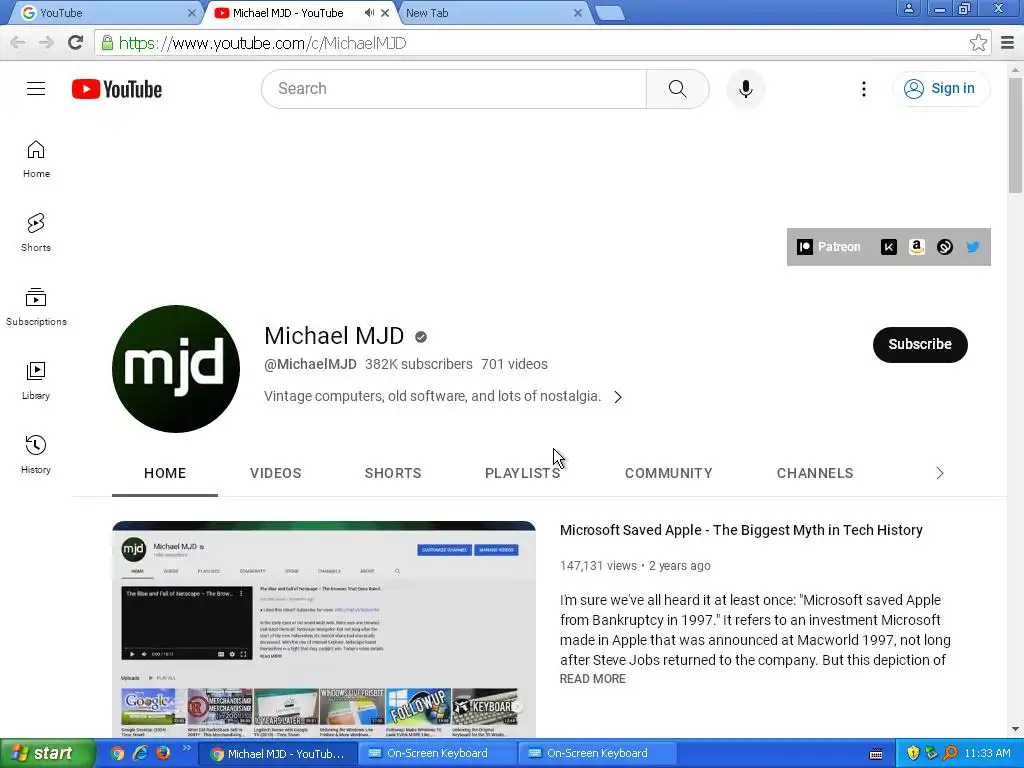Screen dimensions: 1024x768
Task: Open the Windows Start menu
Action: [x=48, y=754]
